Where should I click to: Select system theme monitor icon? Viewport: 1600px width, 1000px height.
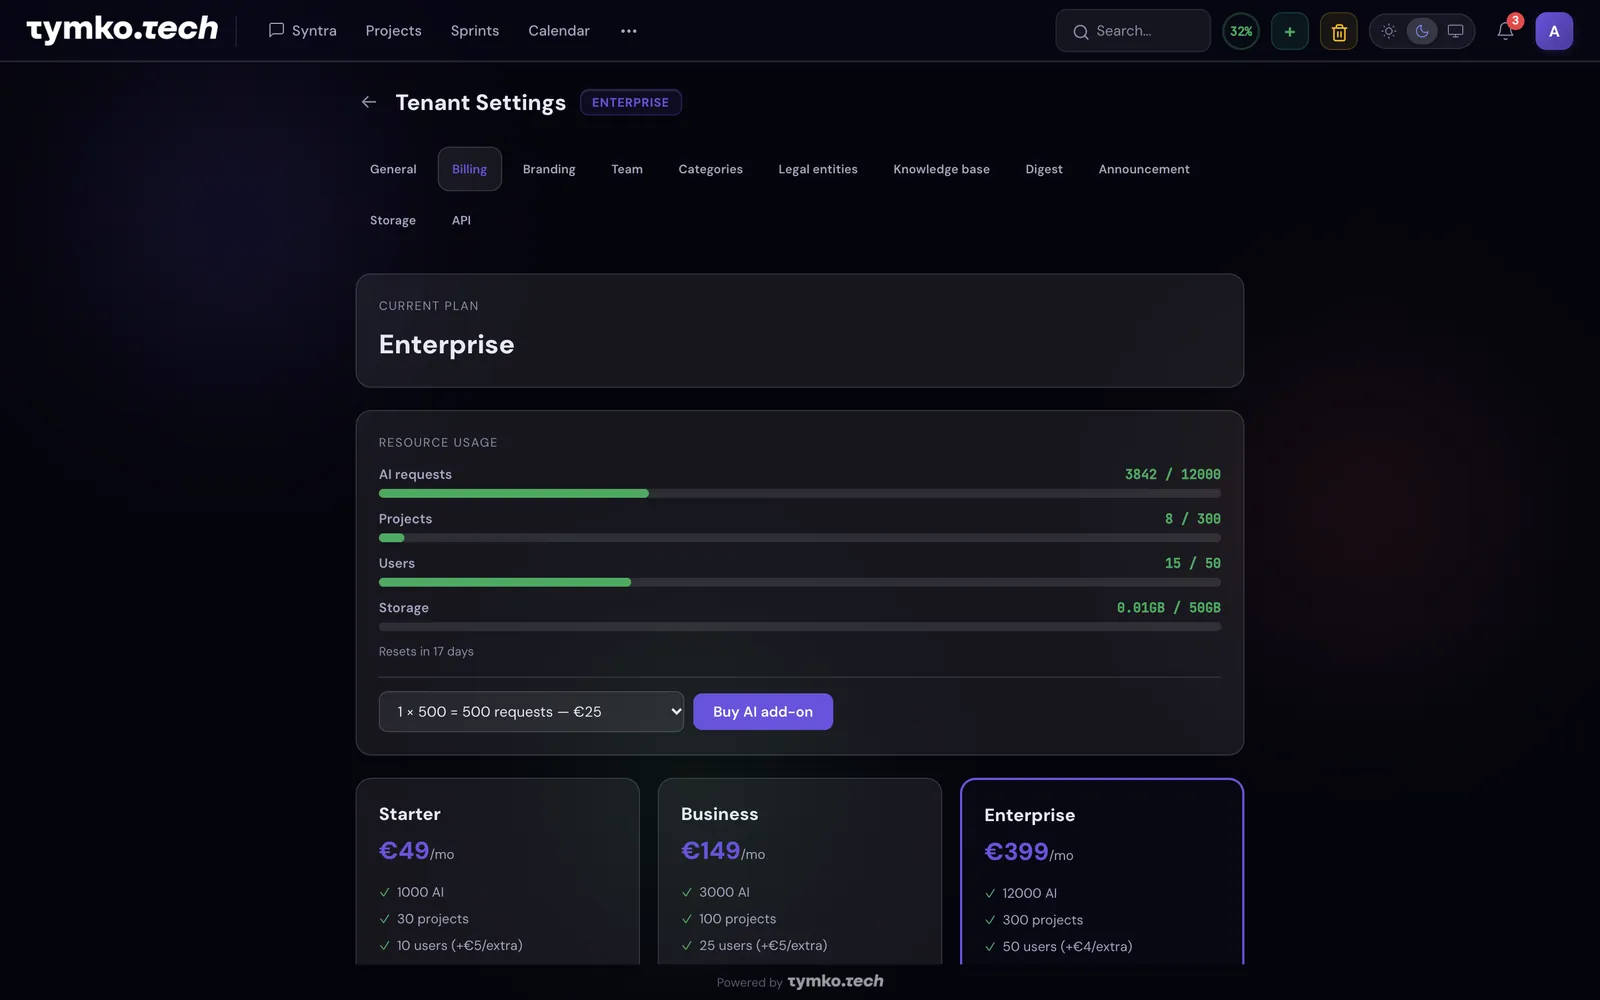(1456, 31)
